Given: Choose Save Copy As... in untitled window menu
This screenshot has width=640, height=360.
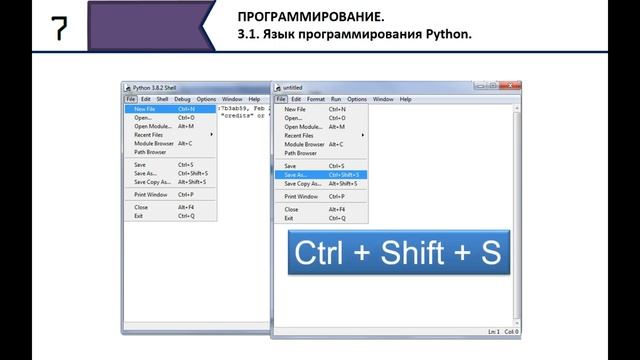Looking at the screenshot, I should [321, 184].
